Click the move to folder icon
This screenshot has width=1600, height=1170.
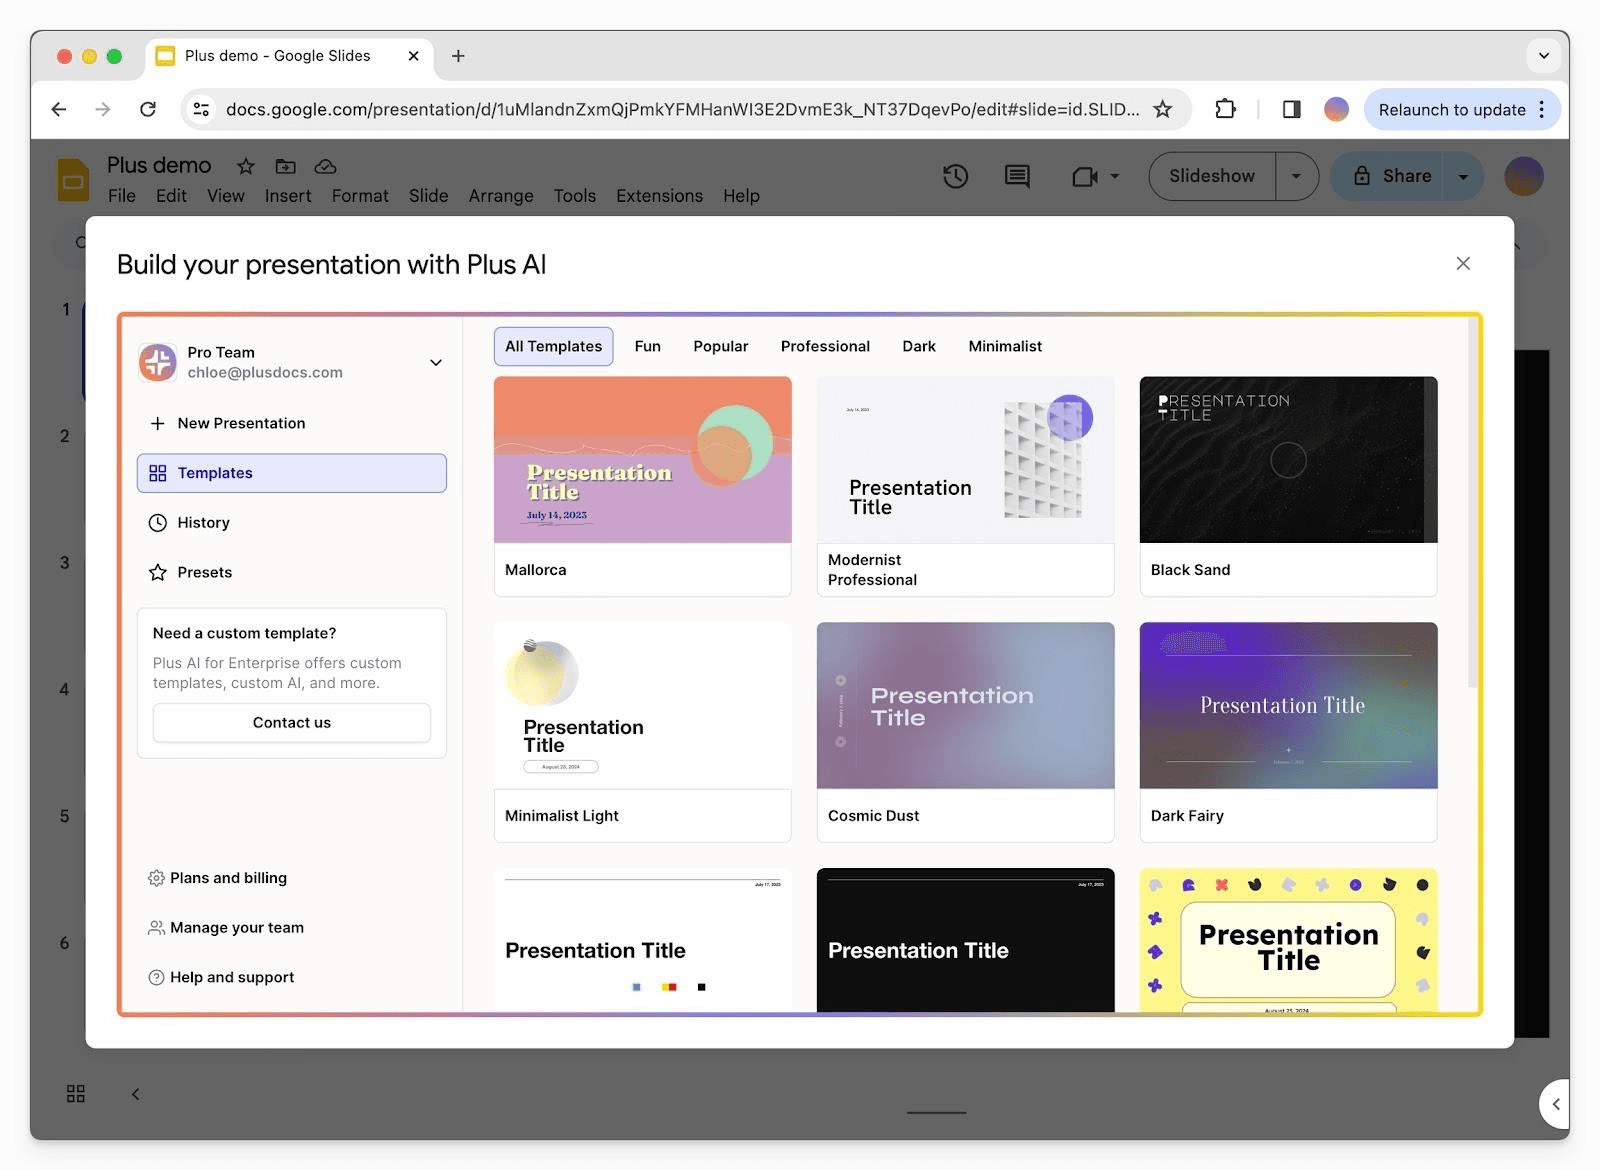(x=286, y=166)
